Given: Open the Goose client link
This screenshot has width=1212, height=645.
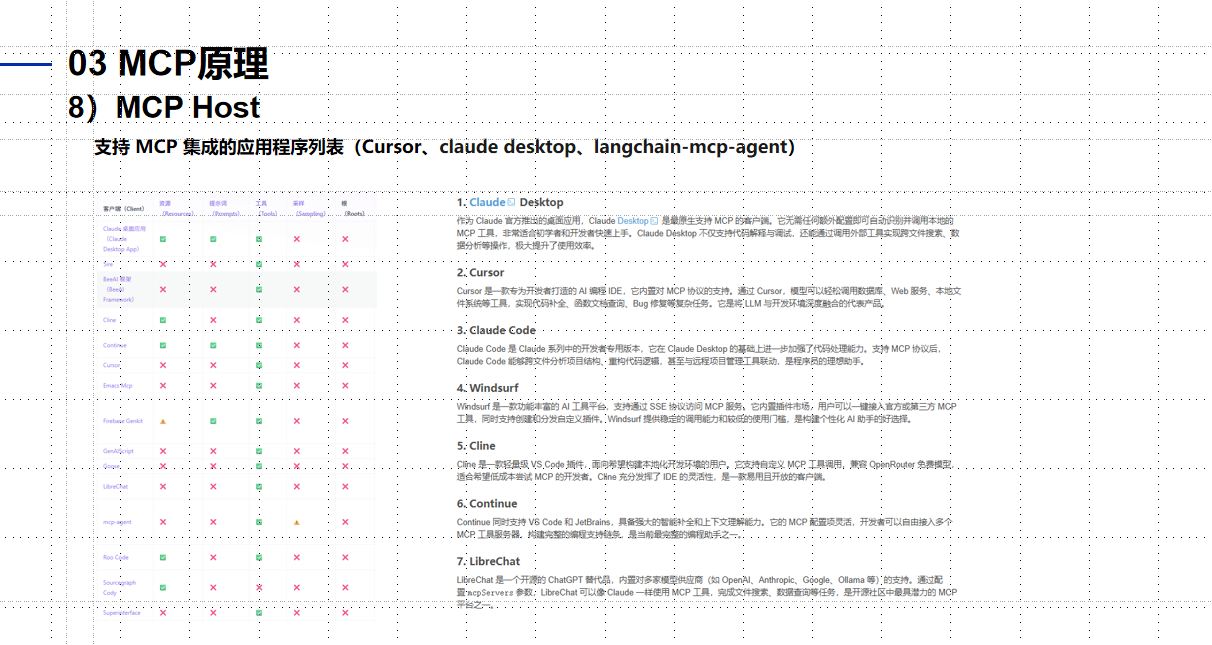Looking at the screenshot, I should click(111, 466).
